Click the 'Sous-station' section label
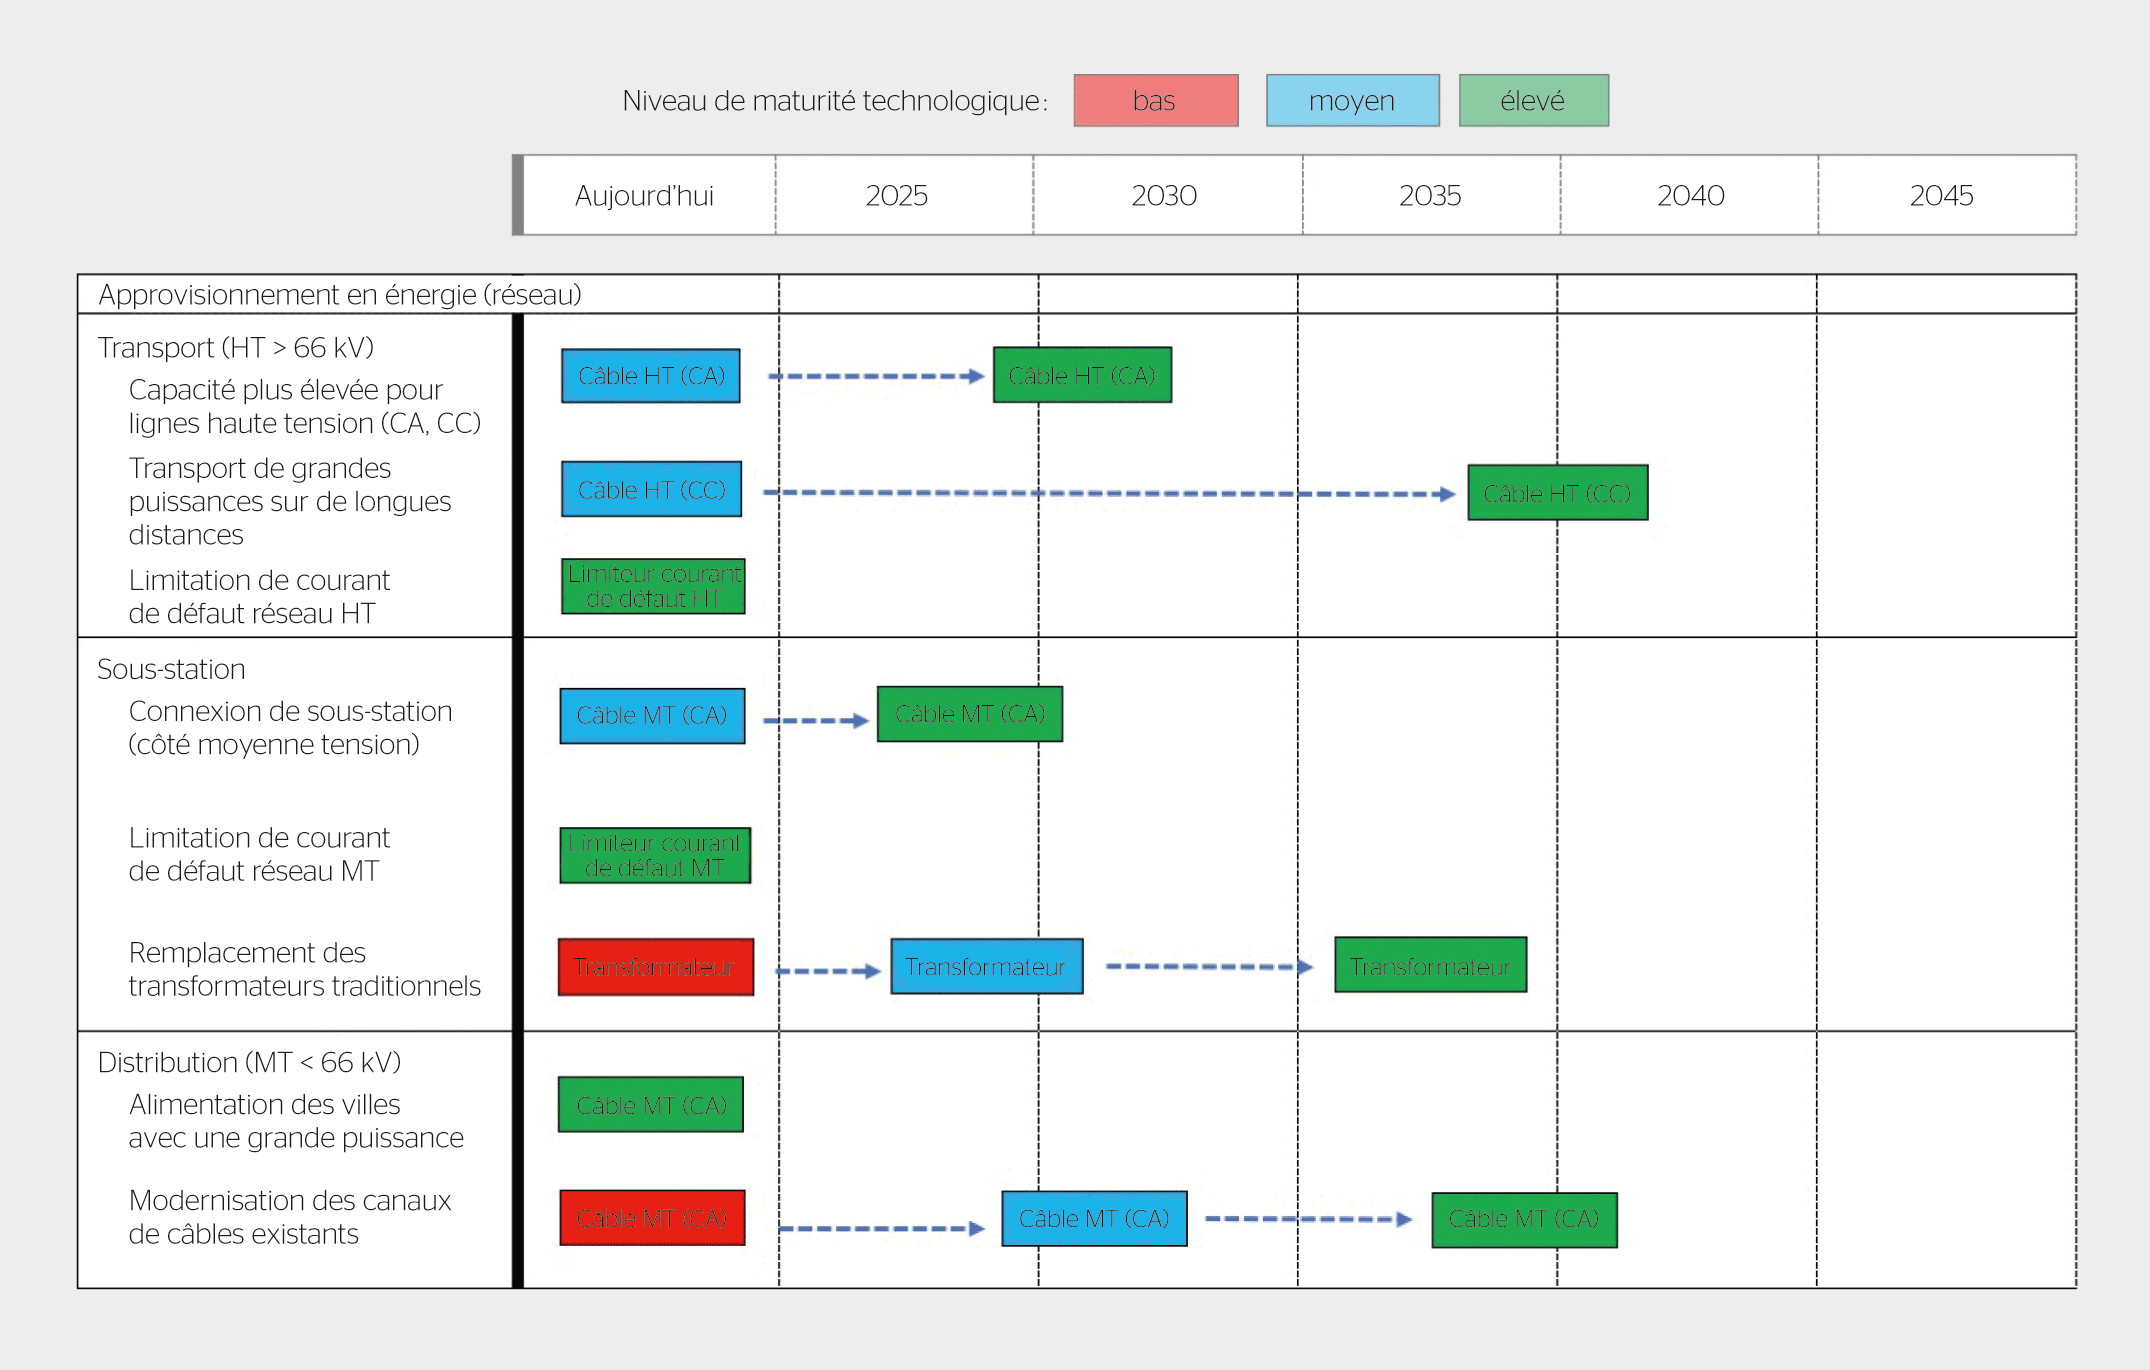 pos(171,669)
